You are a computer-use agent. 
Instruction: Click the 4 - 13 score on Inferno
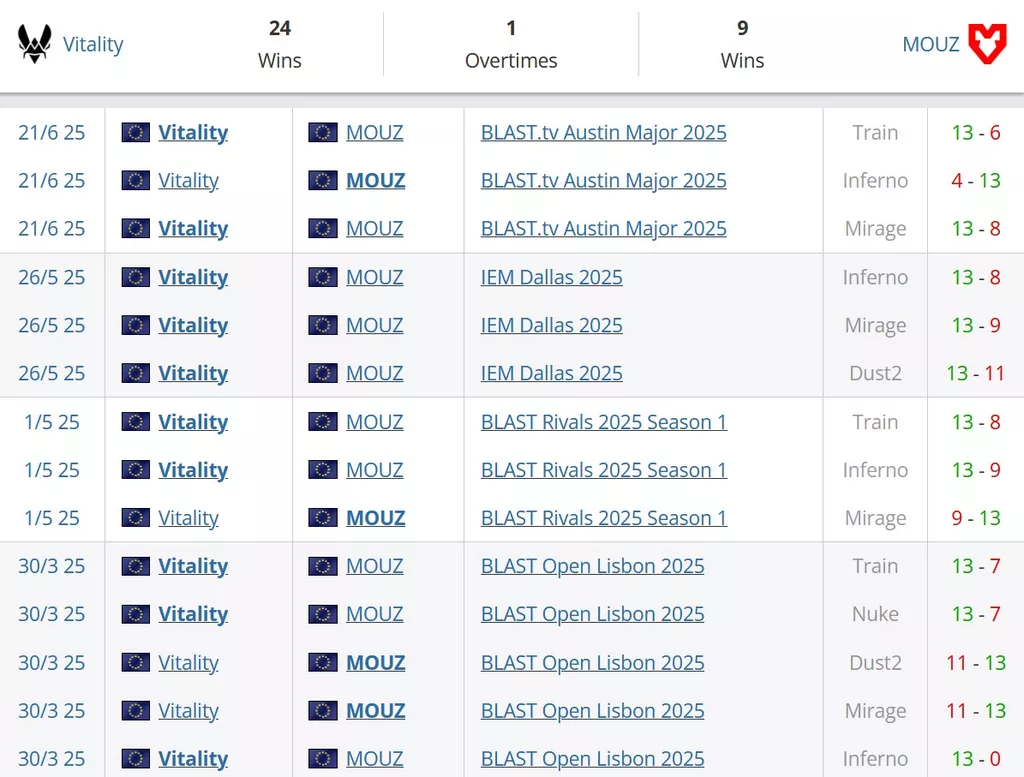click(x=976, y=180)
